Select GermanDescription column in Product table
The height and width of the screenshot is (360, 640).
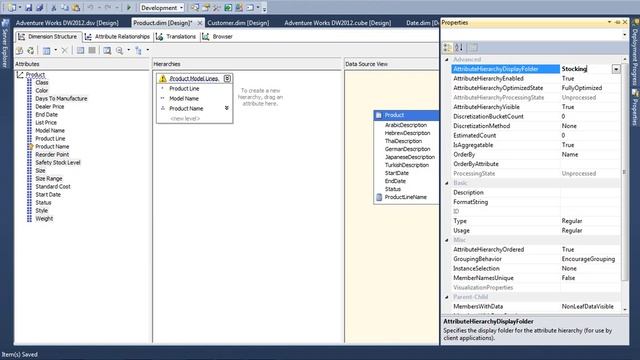407,149
